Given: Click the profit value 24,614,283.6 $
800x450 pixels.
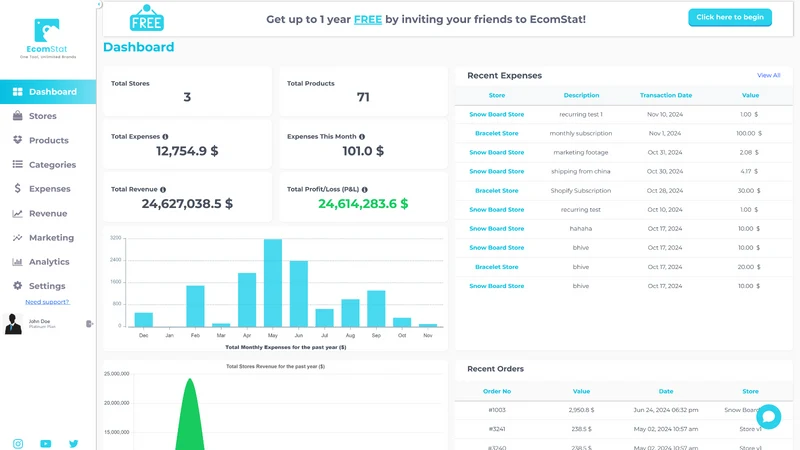Looking at the screenshot, I should [363, 204].
